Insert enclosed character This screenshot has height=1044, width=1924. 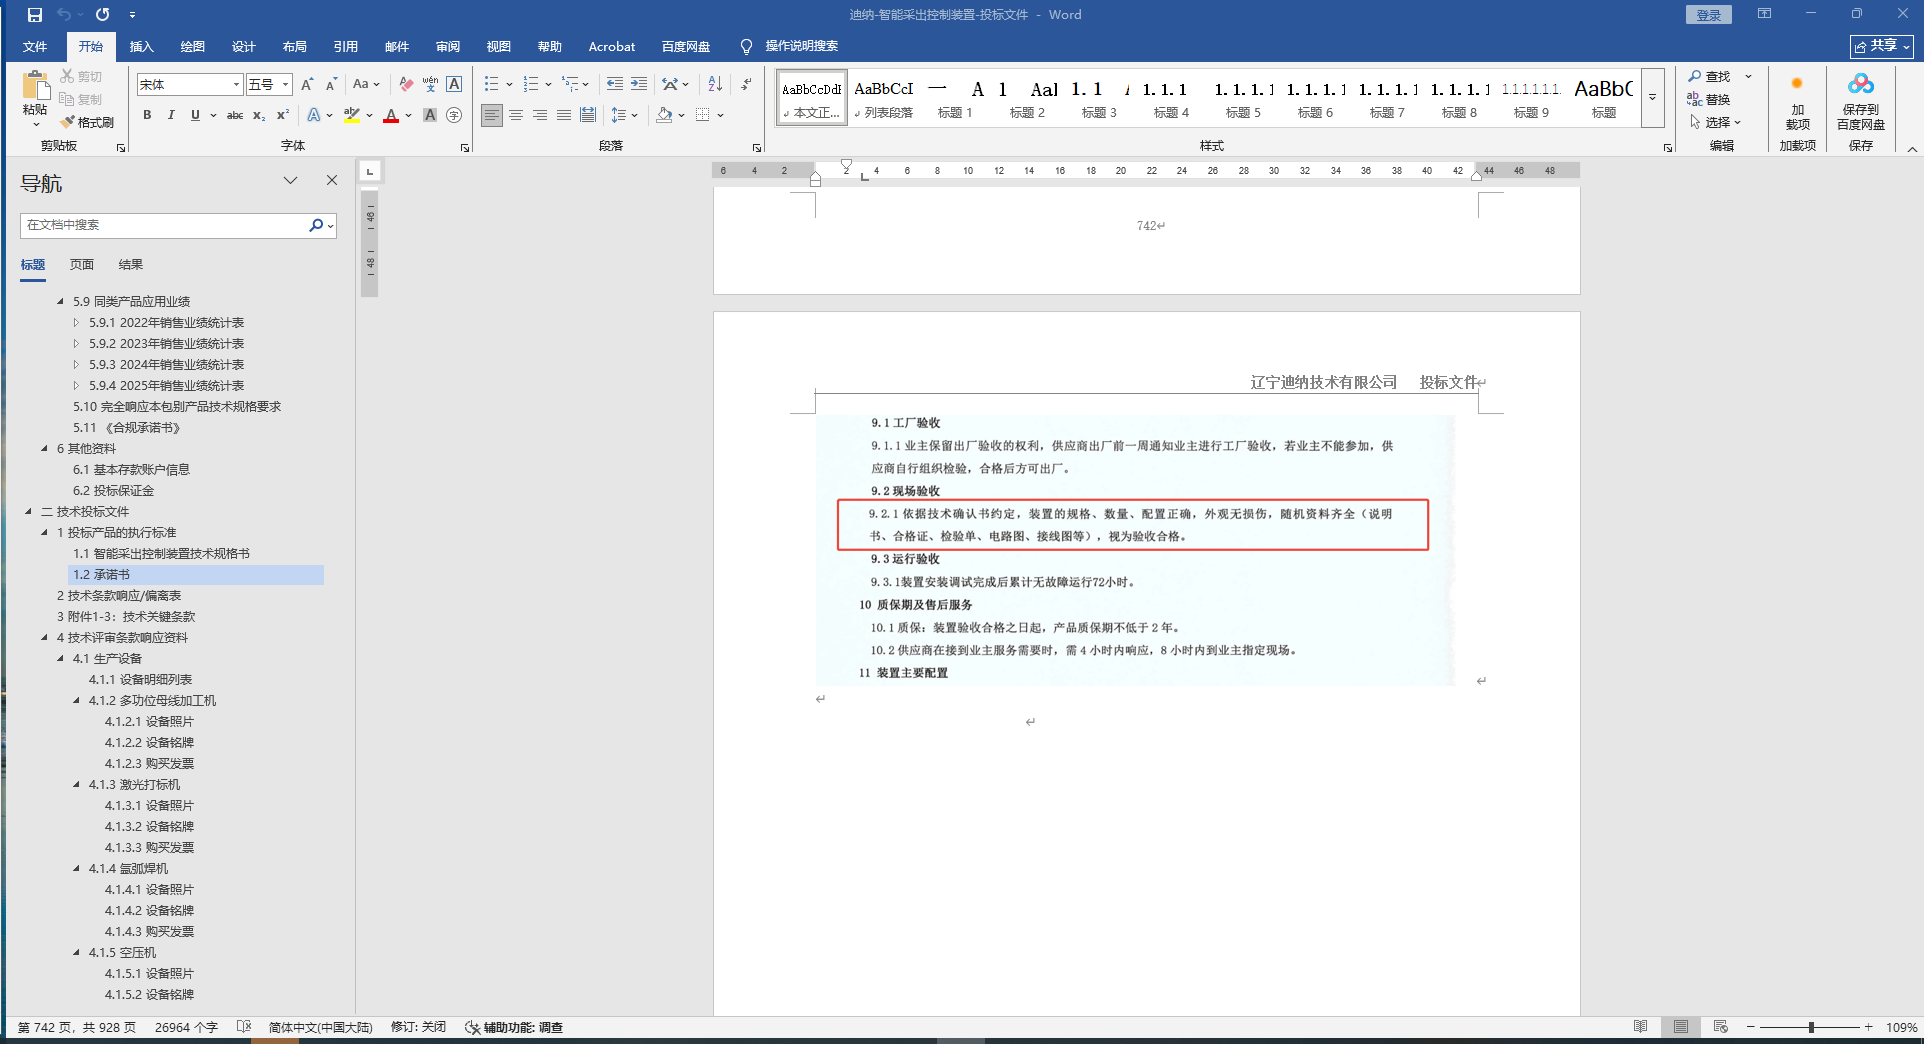click(454, 115)
